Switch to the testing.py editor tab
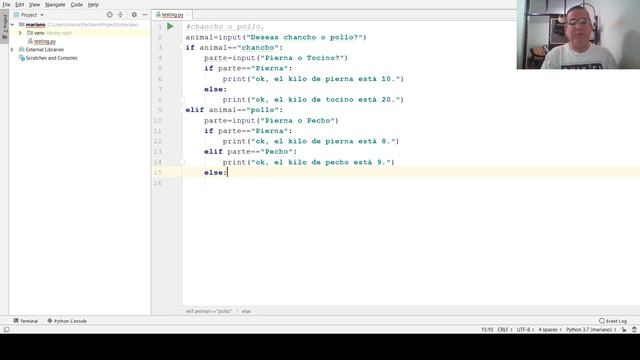640x360 pixels. pos(172,15)
